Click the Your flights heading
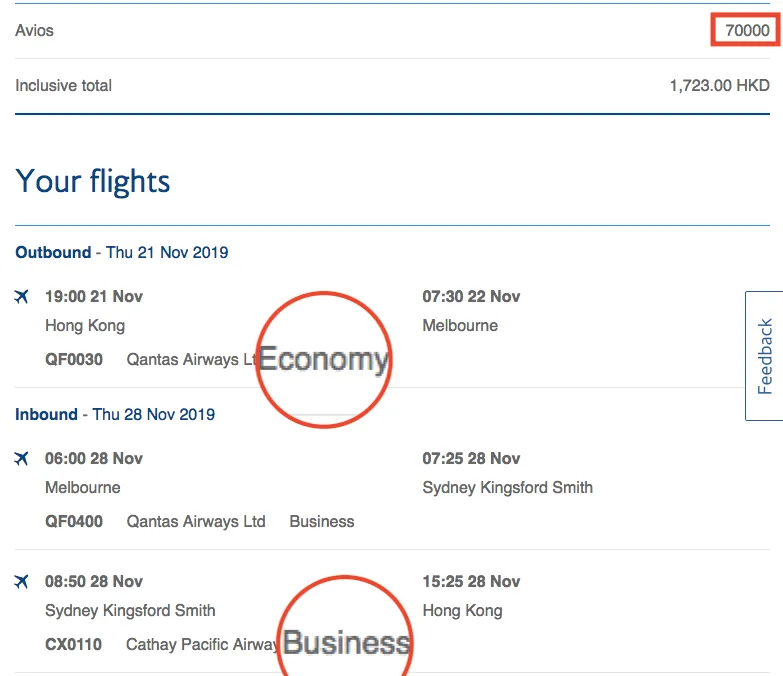 [x=93, y=182]
